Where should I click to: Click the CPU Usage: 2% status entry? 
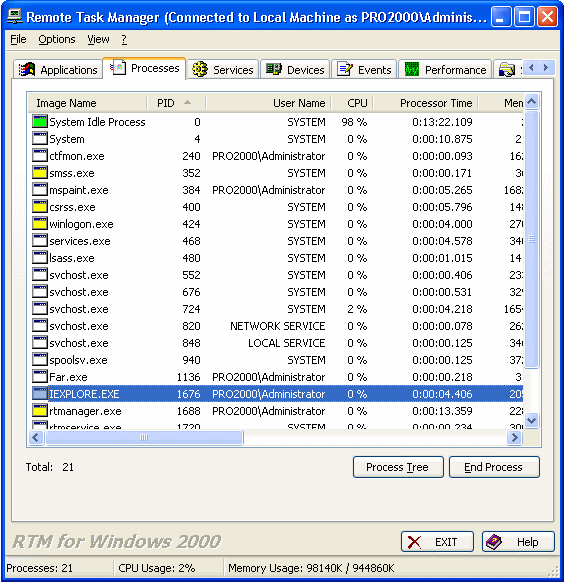point(156,568)
